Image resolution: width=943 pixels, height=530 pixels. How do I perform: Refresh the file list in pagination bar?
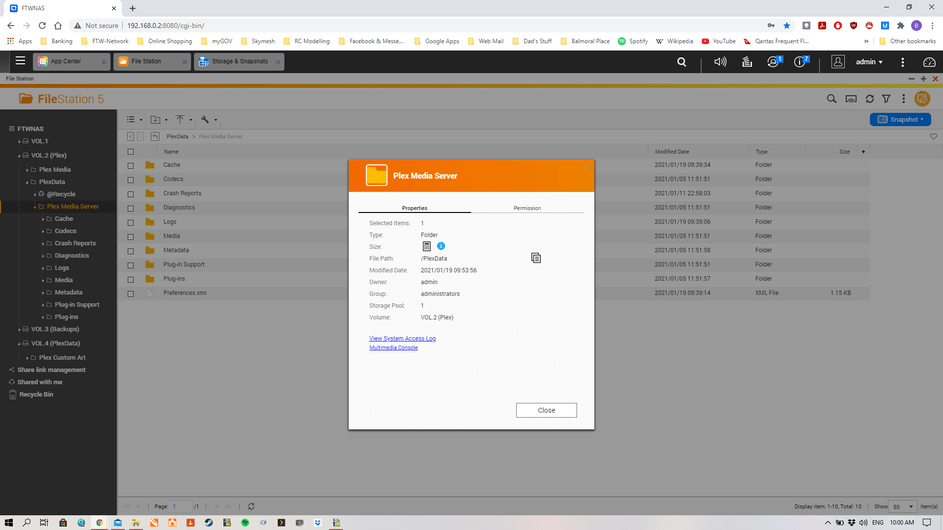251,507
